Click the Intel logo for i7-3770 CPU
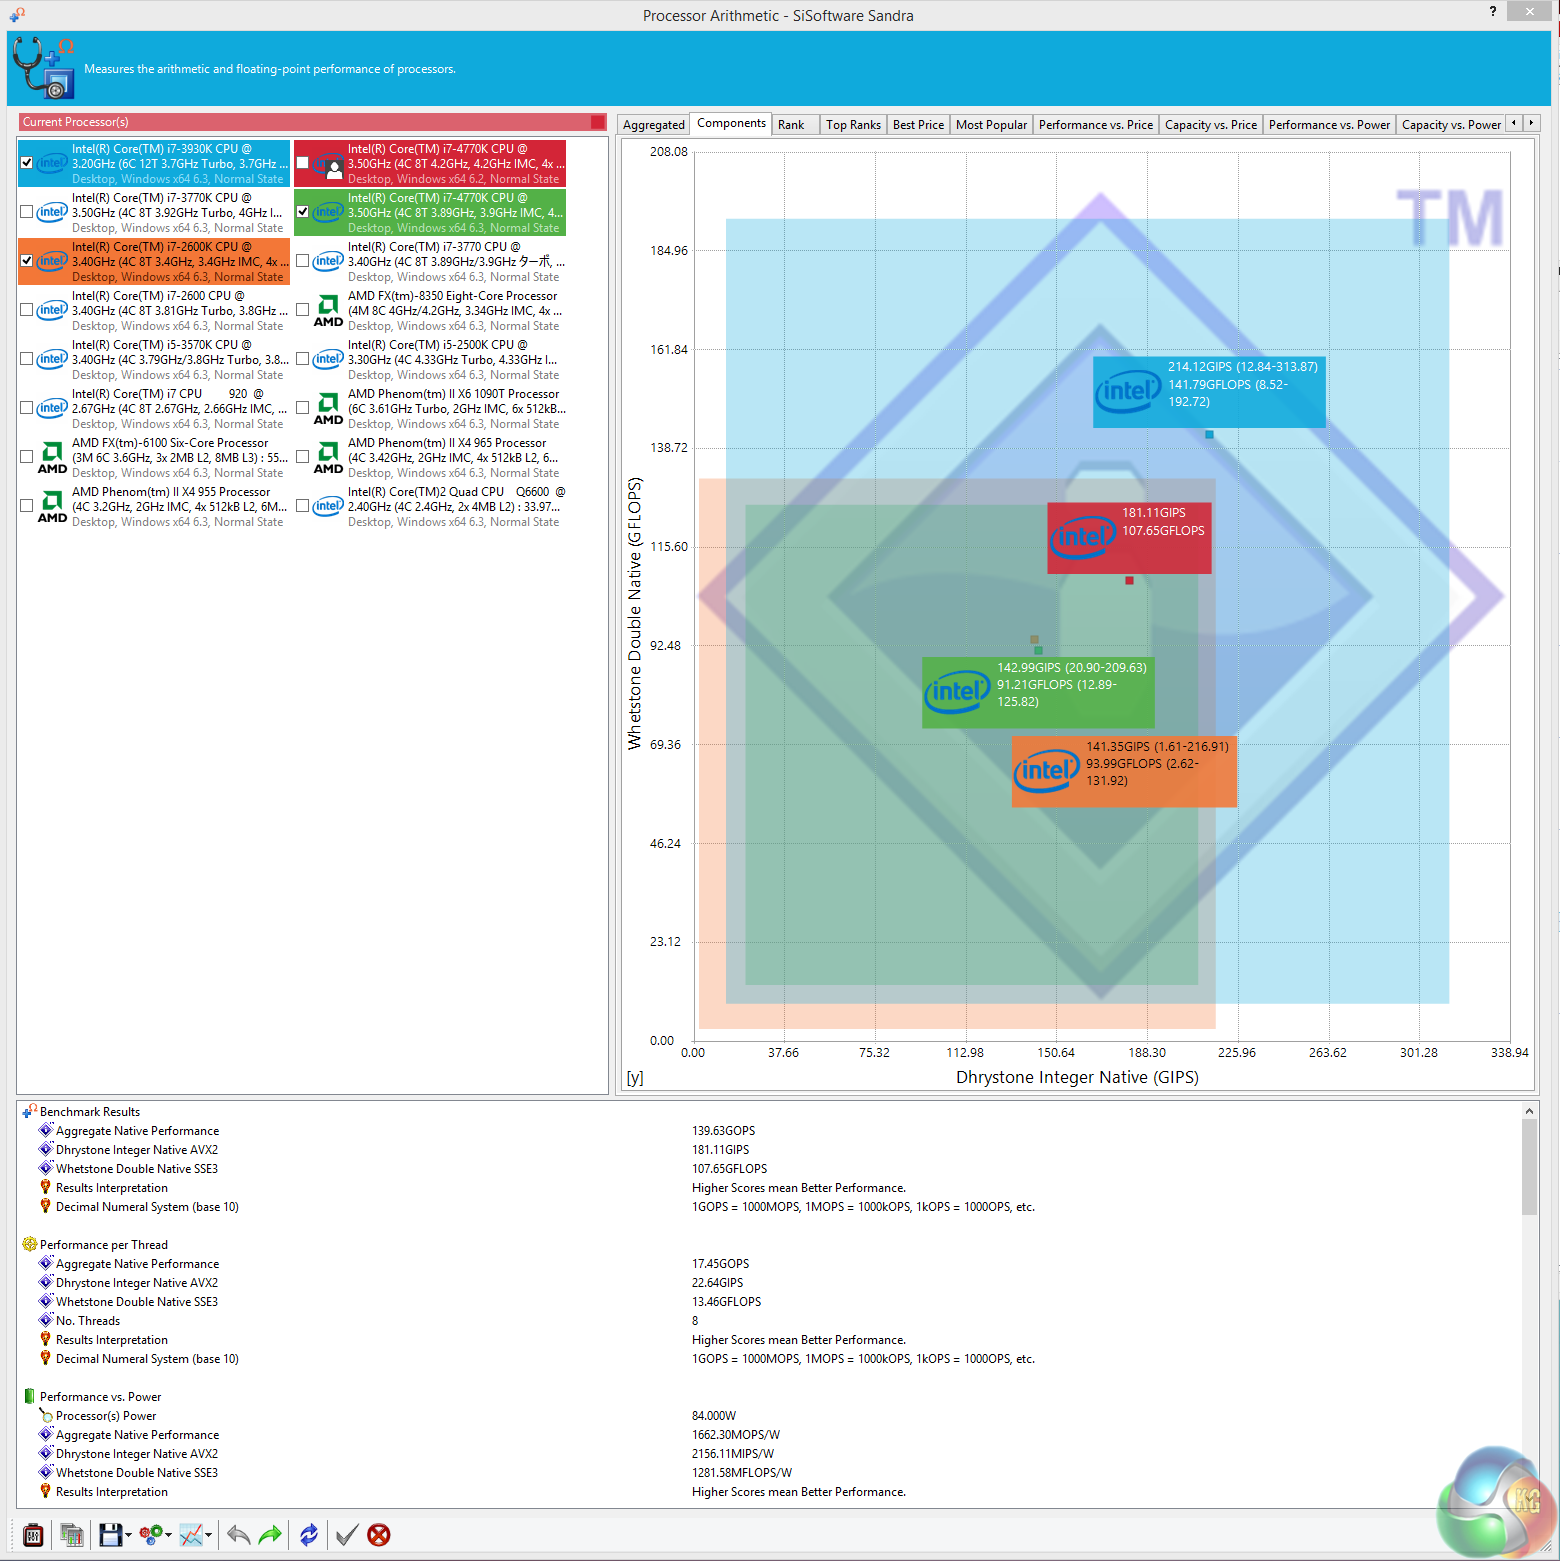 coord(328,261)
